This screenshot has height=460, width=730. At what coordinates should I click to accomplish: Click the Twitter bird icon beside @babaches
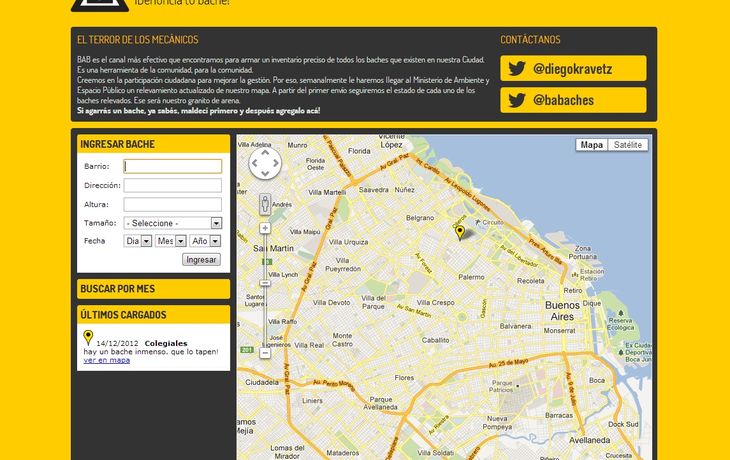coord(517,100)
